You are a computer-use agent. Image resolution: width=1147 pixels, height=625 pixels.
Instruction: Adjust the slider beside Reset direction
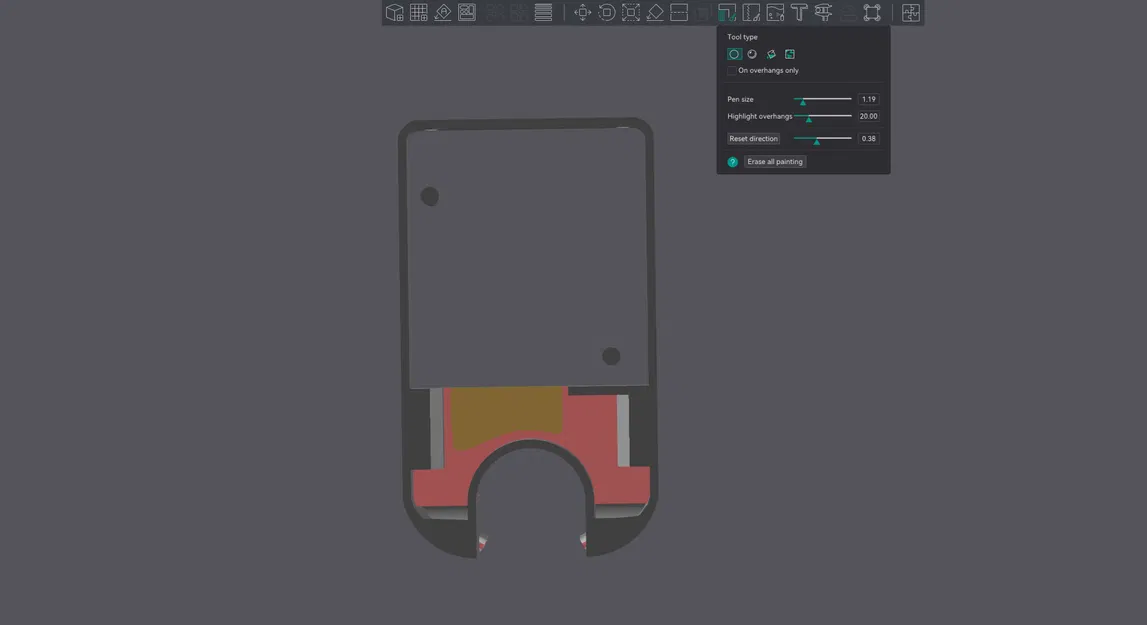(823, 138)
